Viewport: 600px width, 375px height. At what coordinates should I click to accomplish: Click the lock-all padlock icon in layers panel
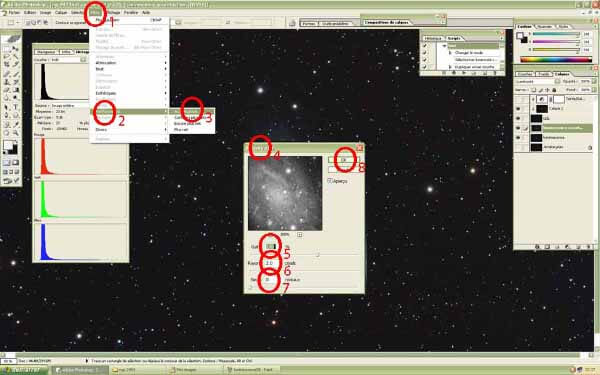pyautogui.click(x=554, y=90)
